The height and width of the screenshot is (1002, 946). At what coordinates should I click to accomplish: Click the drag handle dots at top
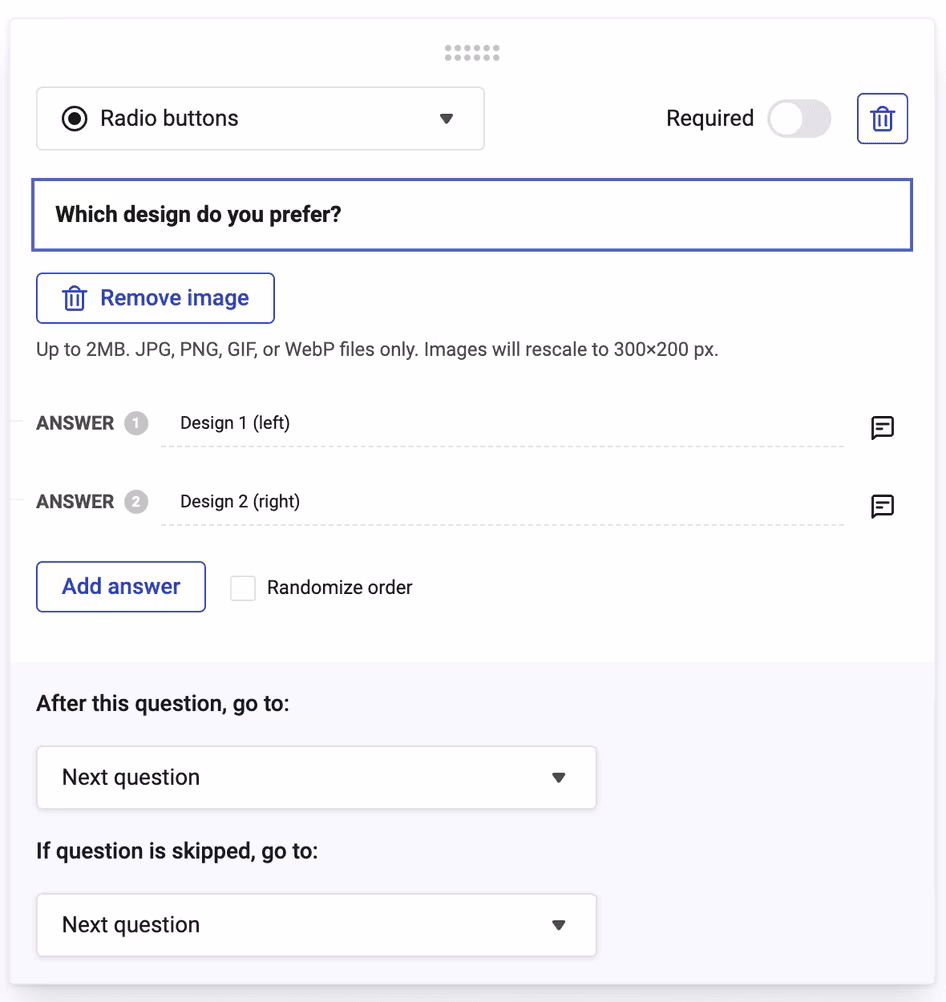[x=472, y=53]
